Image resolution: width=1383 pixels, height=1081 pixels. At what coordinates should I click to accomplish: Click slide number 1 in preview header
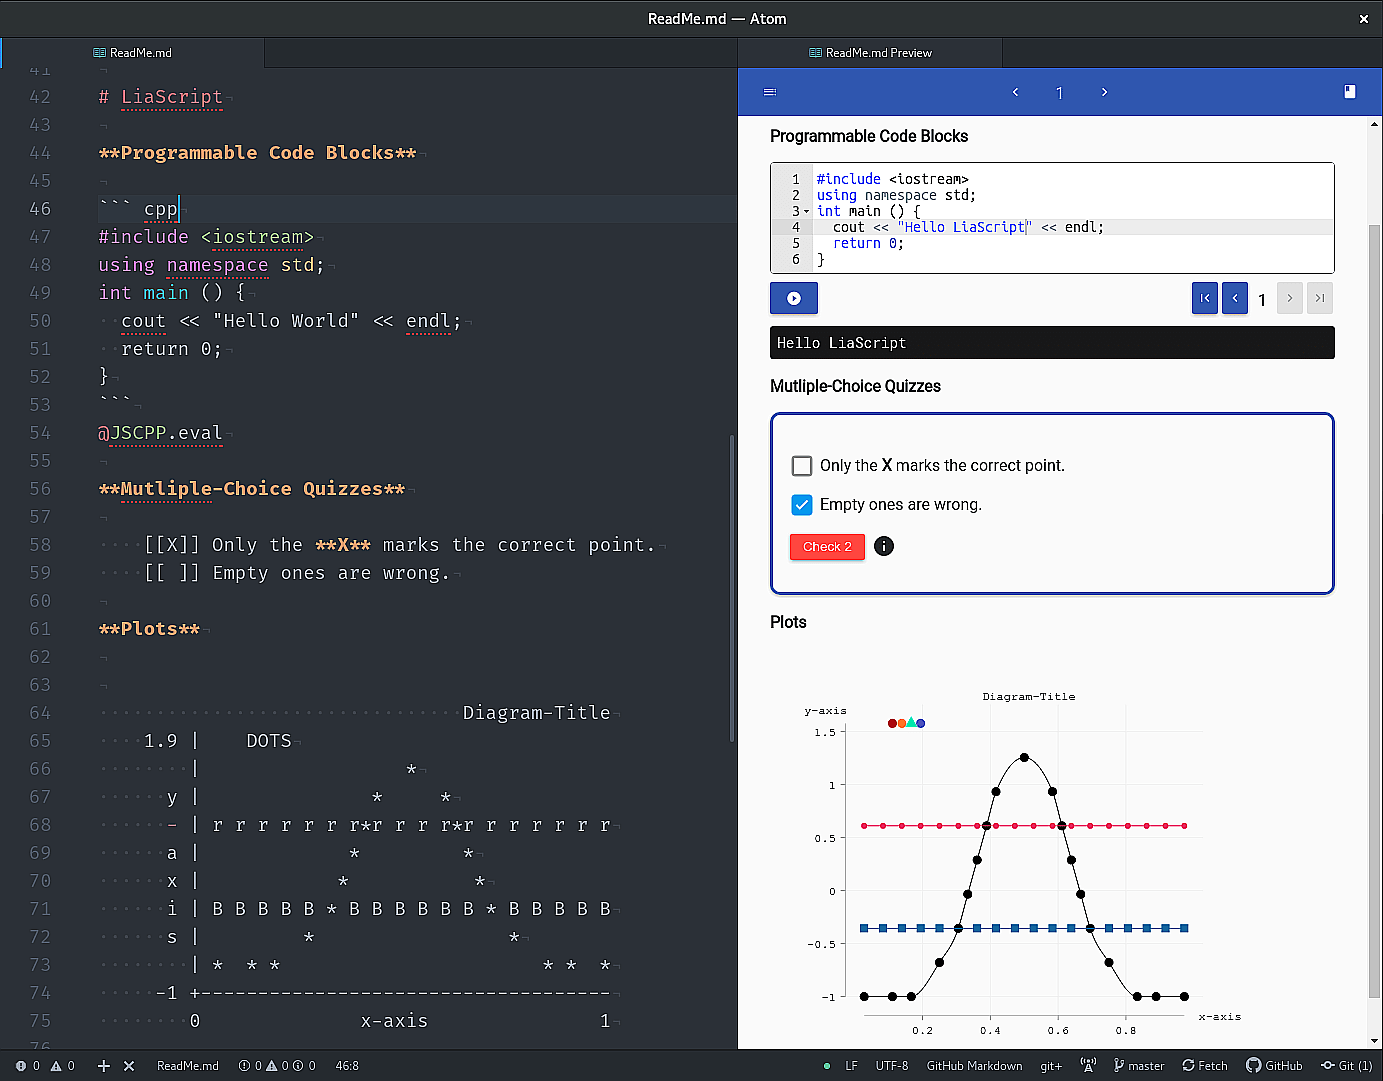pyautogui.click(x=1059, y=93)
